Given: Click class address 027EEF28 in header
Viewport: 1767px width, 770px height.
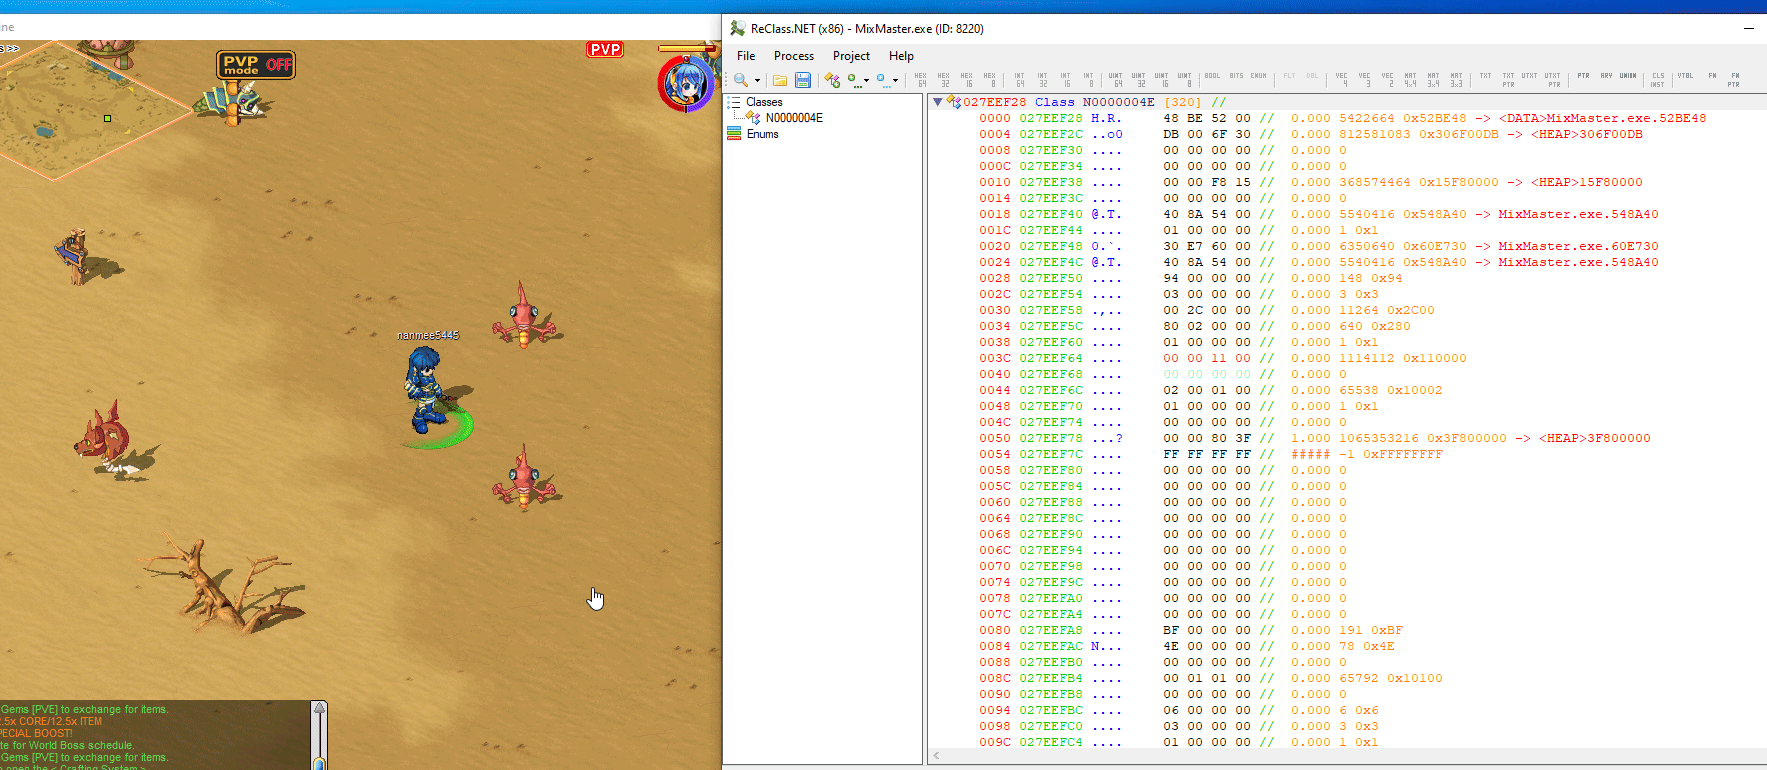Looking at the screenshot, I should (994, 102).
